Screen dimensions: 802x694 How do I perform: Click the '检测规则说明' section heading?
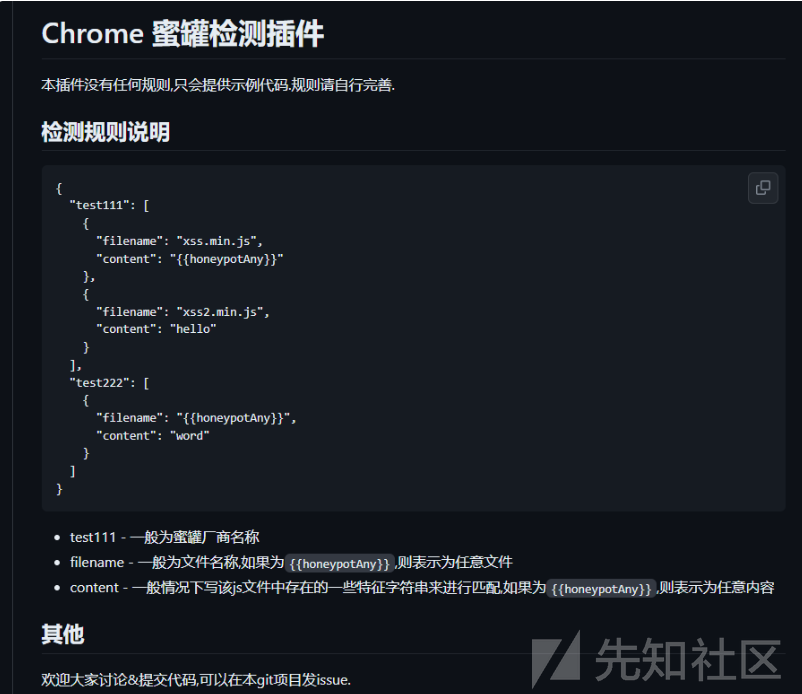(x=105, y=132)
